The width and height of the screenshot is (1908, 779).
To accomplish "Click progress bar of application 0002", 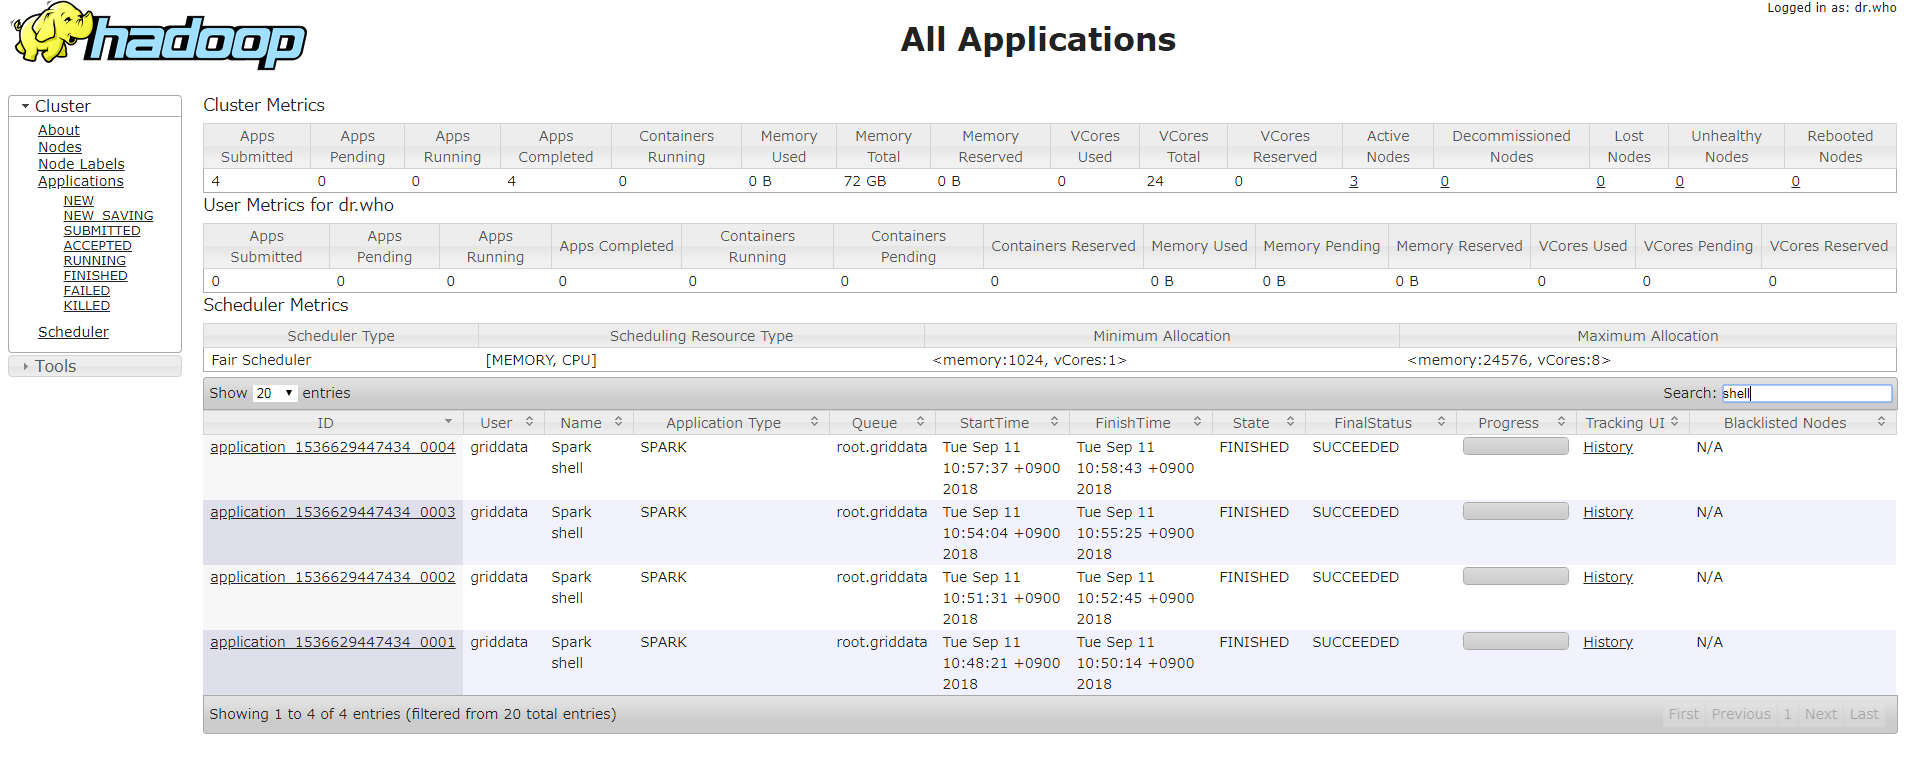I will coord(1515,577).
